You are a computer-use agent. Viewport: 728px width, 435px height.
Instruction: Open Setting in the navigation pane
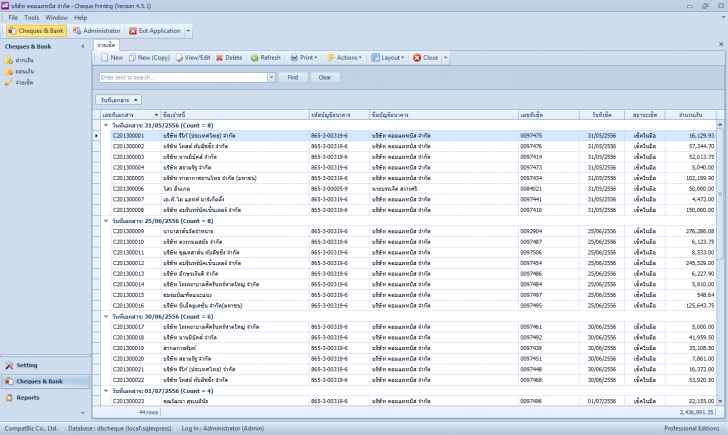(27, 365)
